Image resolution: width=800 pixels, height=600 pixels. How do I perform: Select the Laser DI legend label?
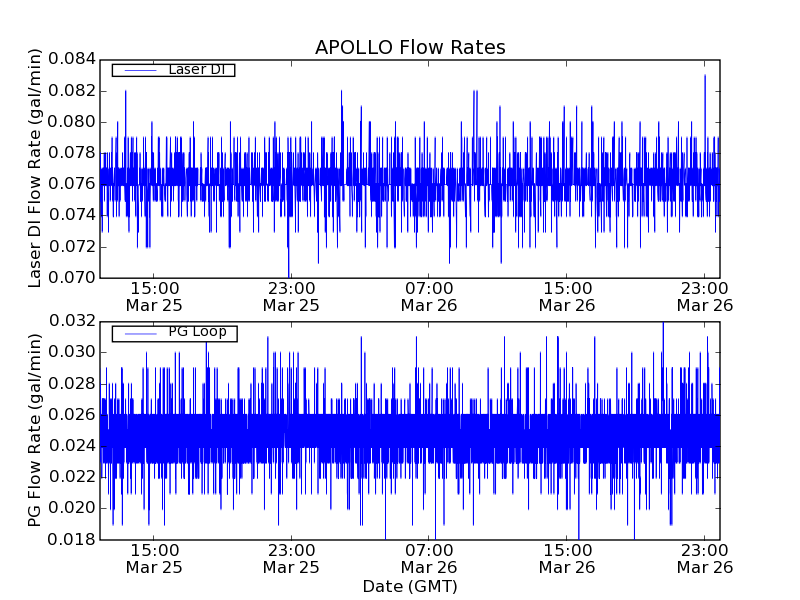click(196, 69)
